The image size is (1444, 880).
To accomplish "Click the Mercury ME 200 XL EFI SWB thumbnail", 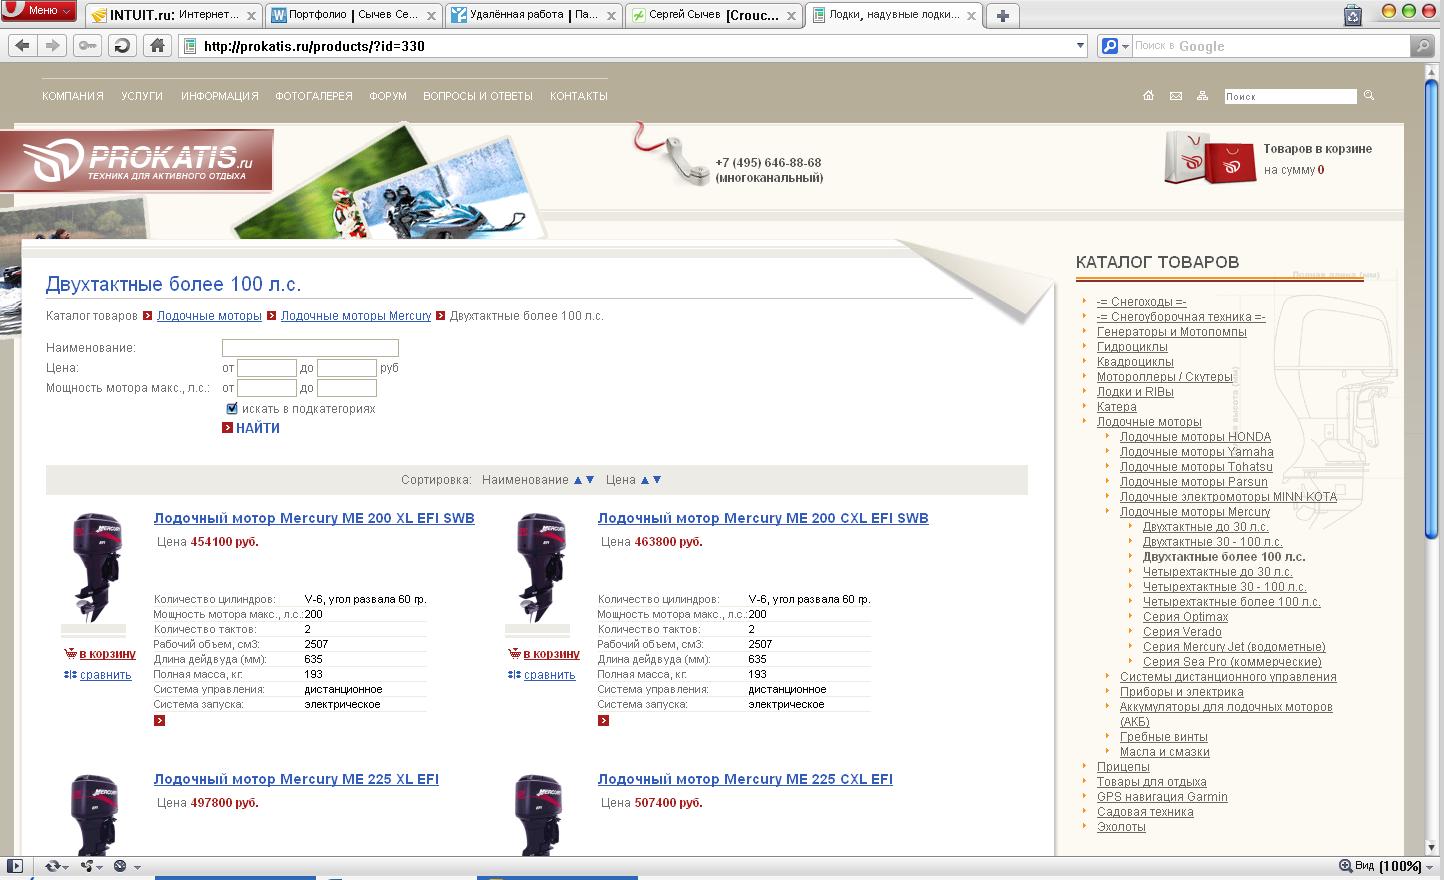I will [96, 568].
